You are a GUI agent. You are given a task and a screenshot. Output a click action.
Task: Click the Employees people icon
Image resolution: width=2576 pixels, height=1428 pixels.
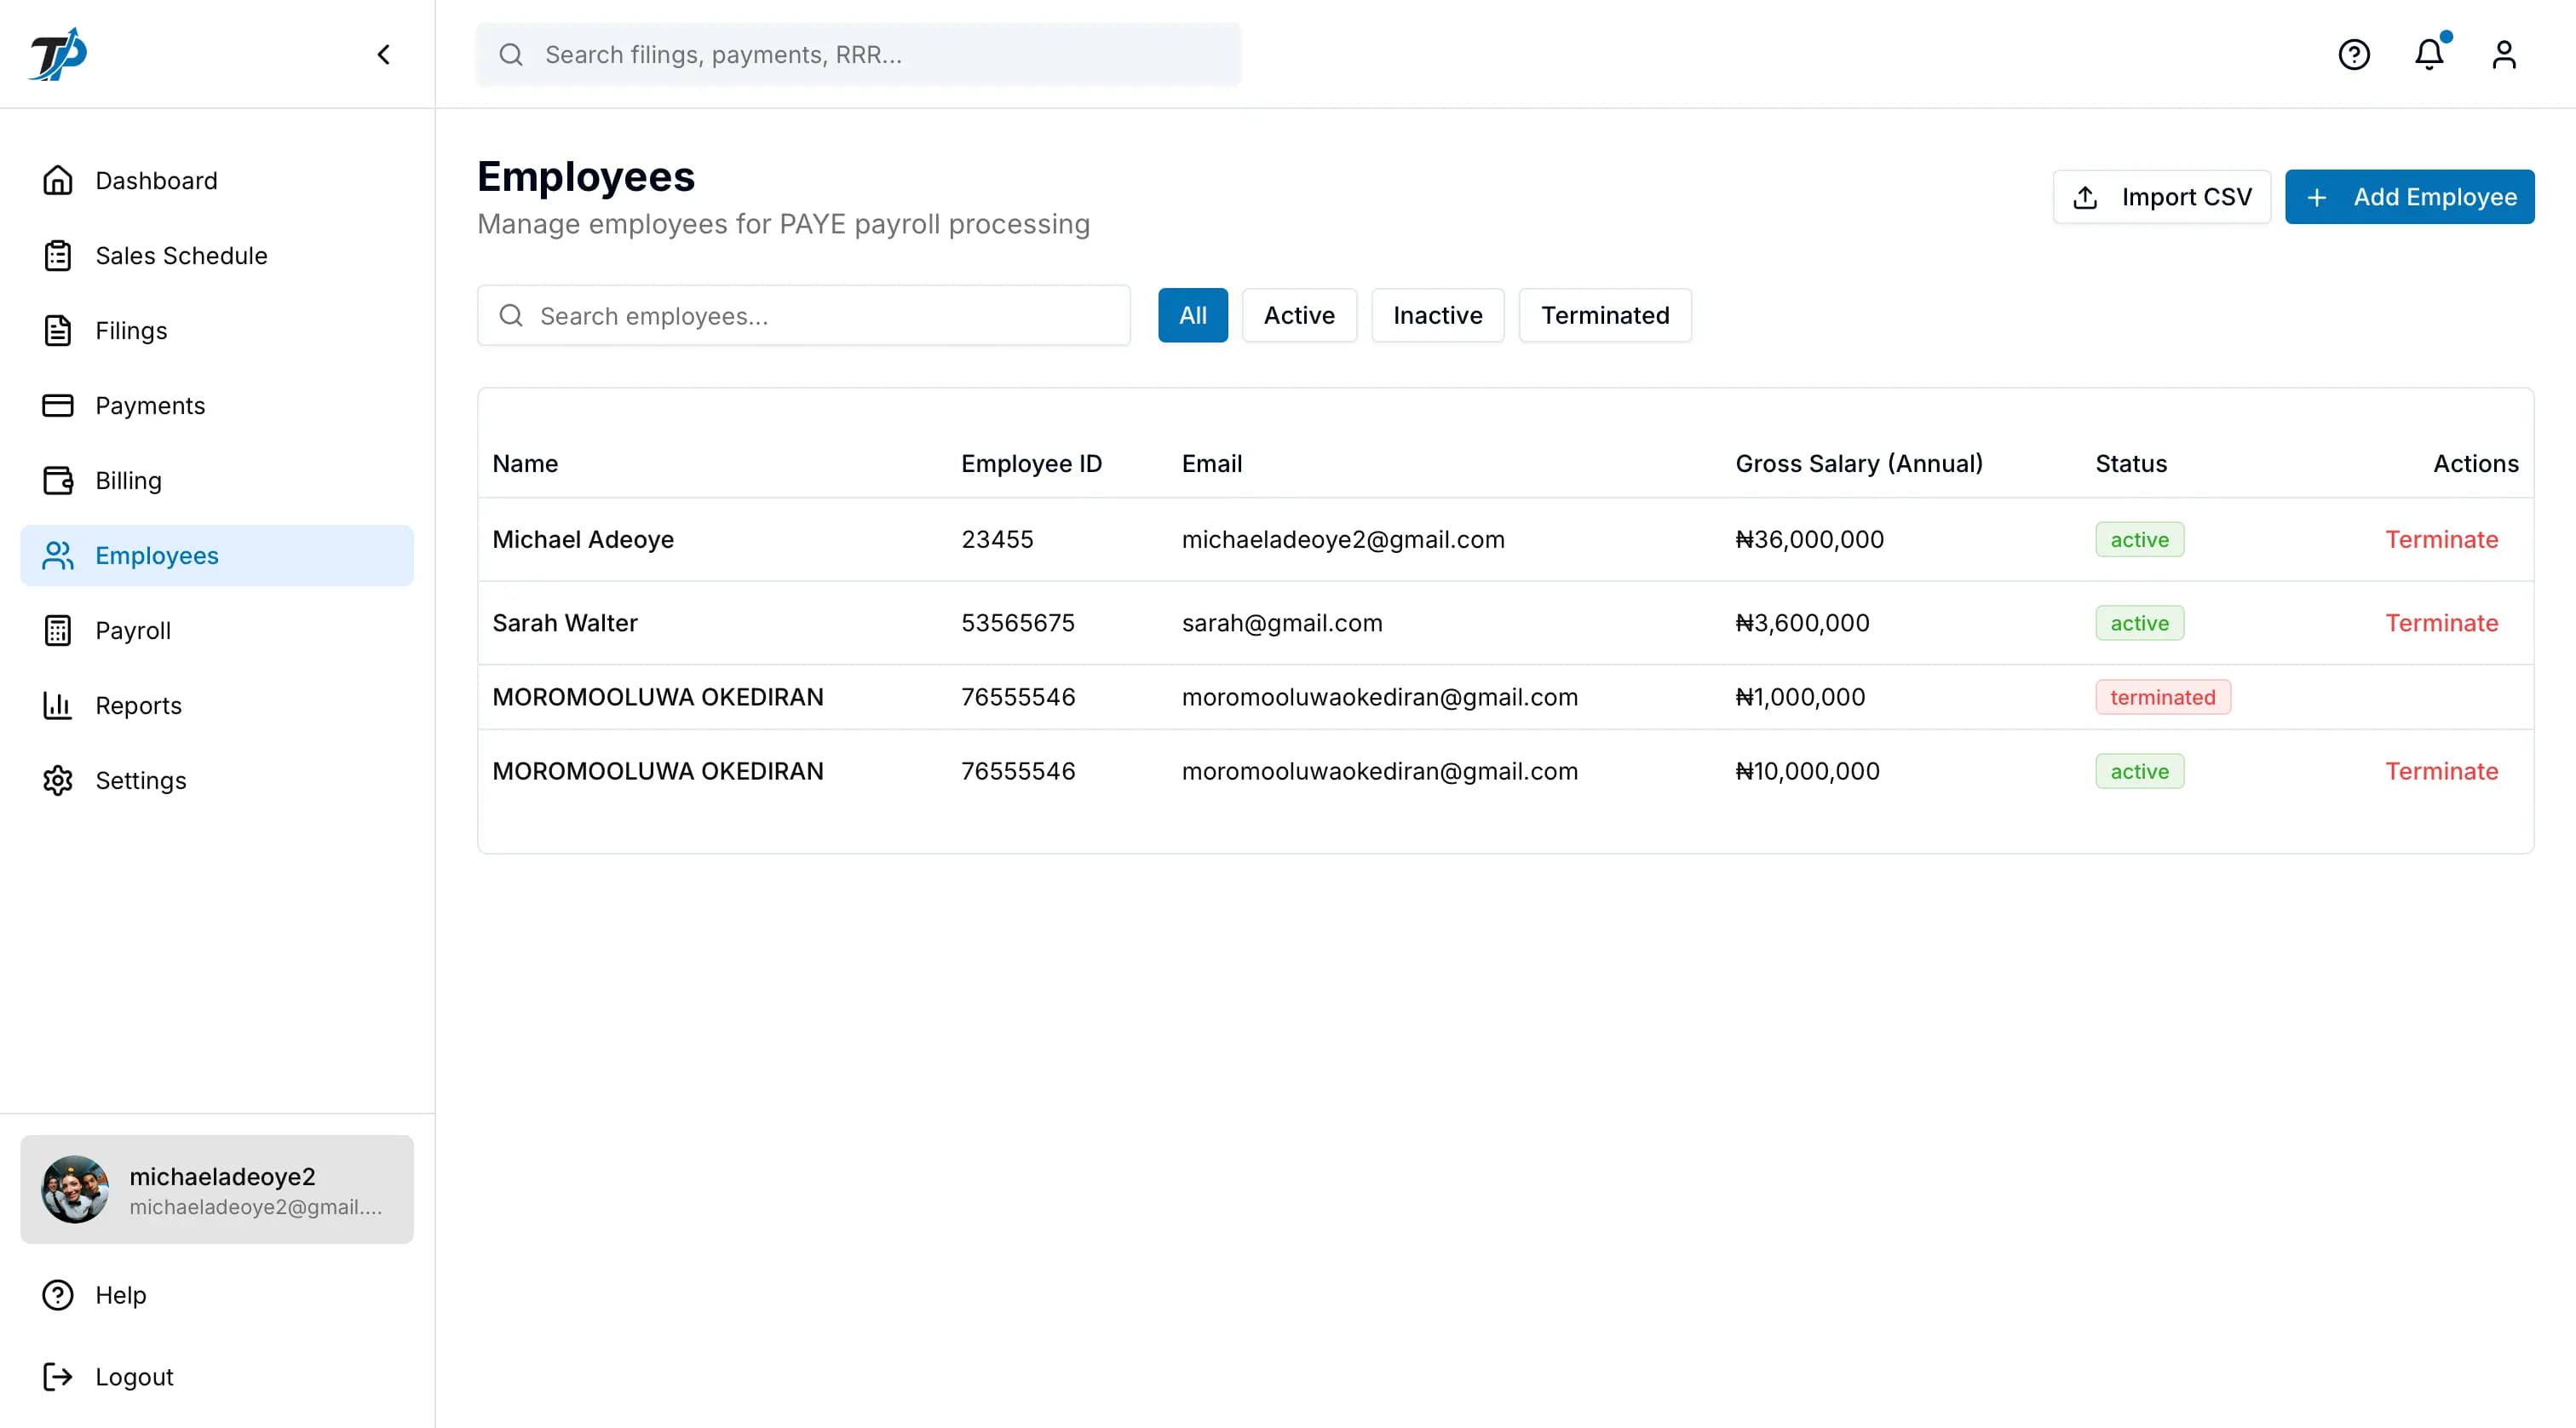click(x=58, y=555)
